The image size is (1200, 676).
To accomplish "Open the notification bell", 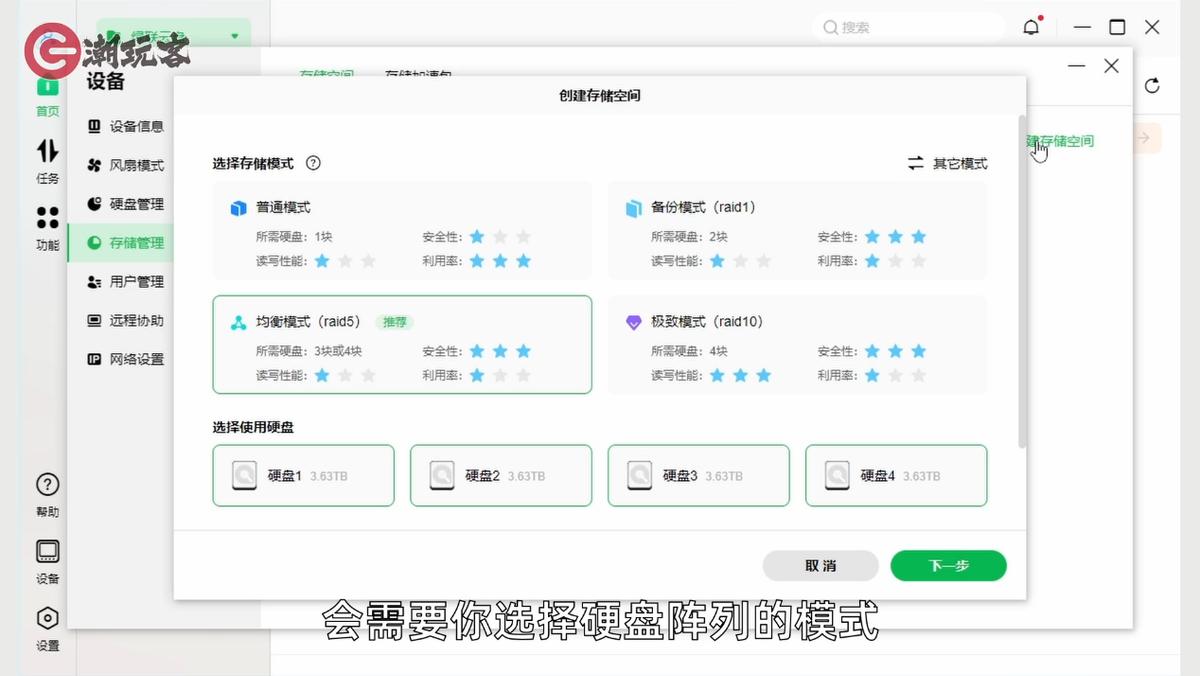I will click(1032, 27).
